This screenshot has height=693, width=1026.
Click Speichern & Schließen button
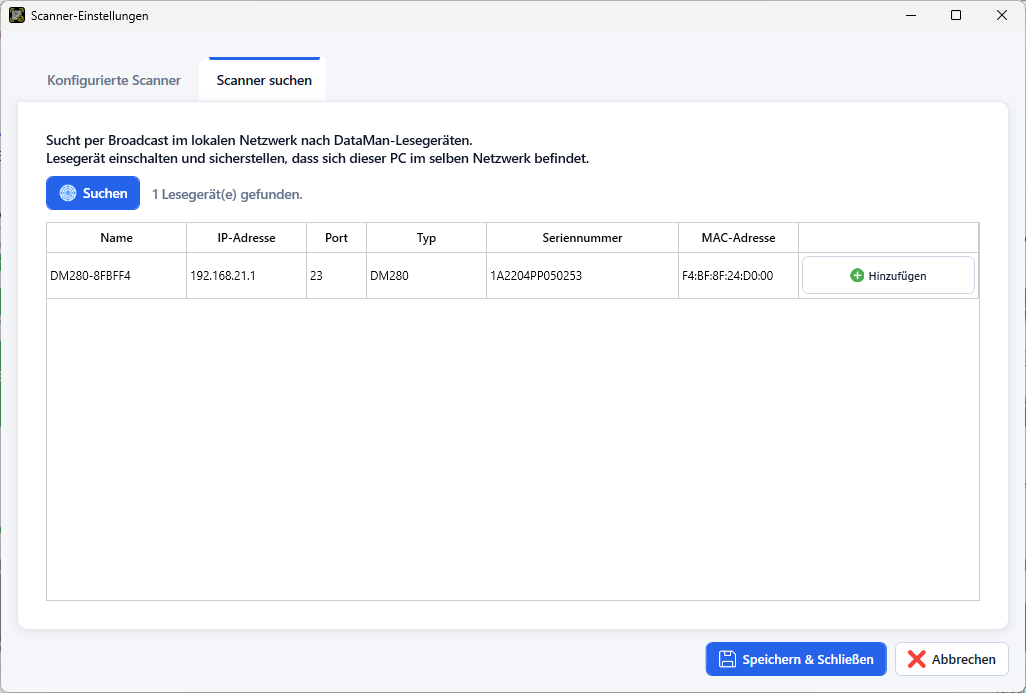[796, 659]
